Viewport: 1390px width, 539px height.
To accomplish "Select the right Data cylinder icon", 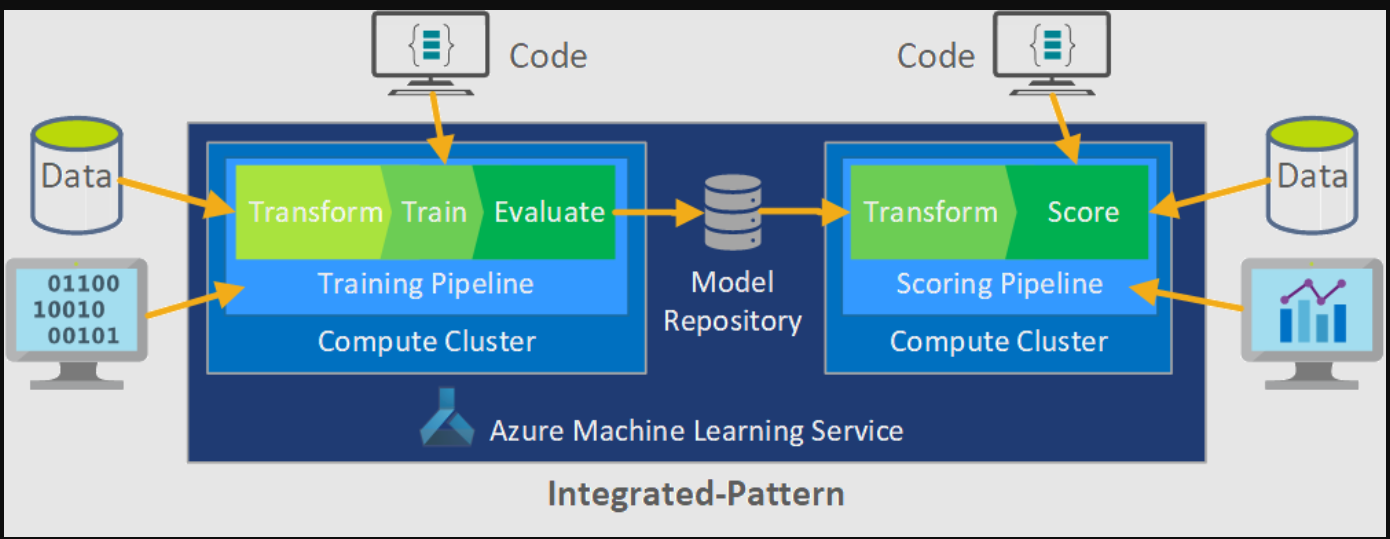I will [x=1312, y=174].
